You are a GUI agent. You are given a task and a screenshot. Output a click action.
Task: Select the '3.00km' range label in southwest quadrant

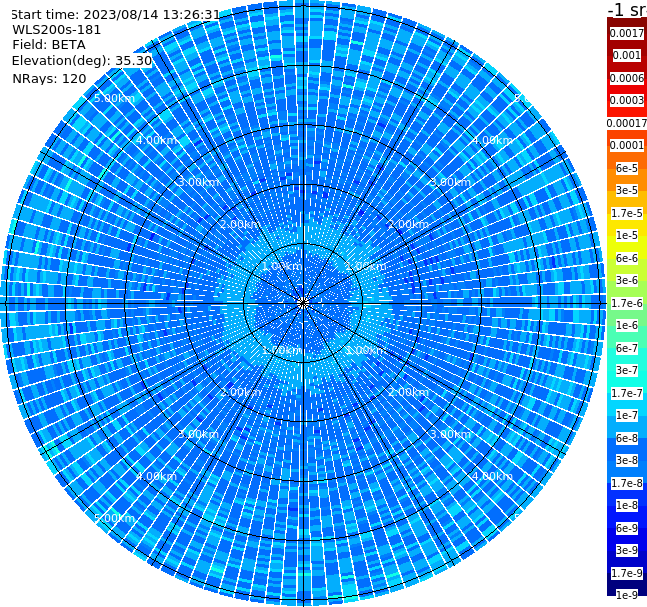click(x=198, y=434)
